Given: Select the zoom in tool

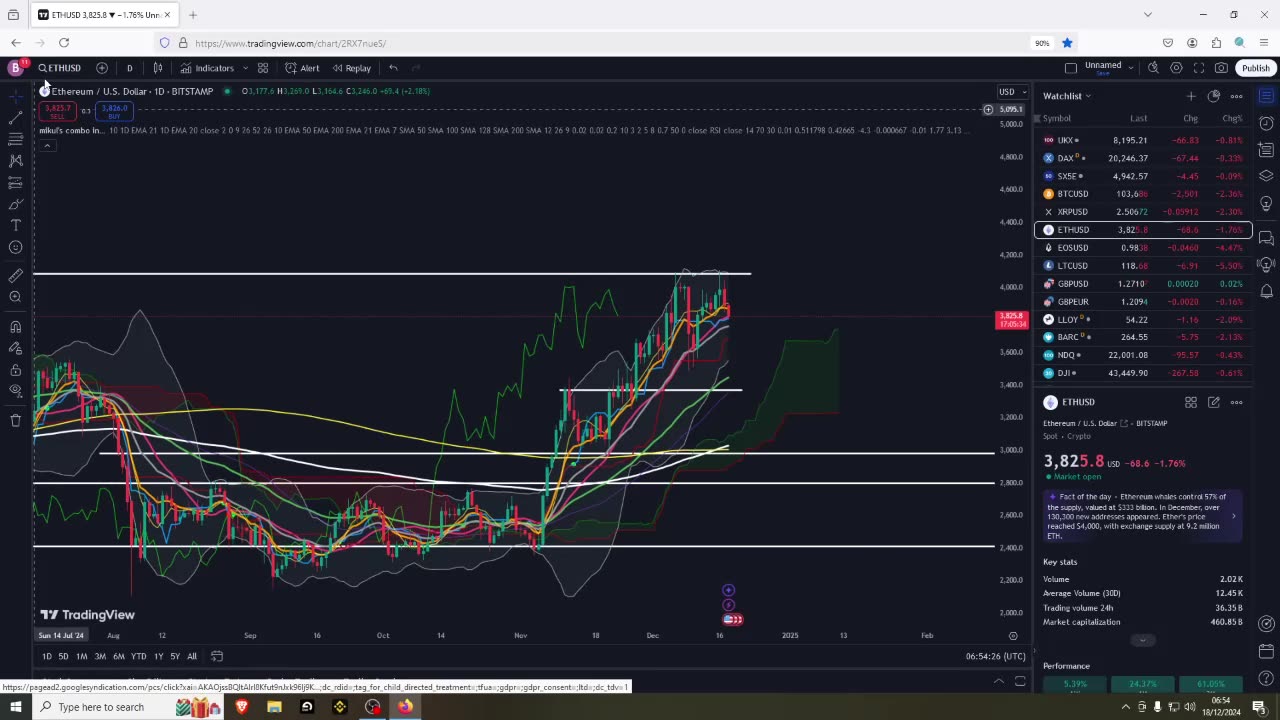Looking at the screenshot, I should 15,297.
